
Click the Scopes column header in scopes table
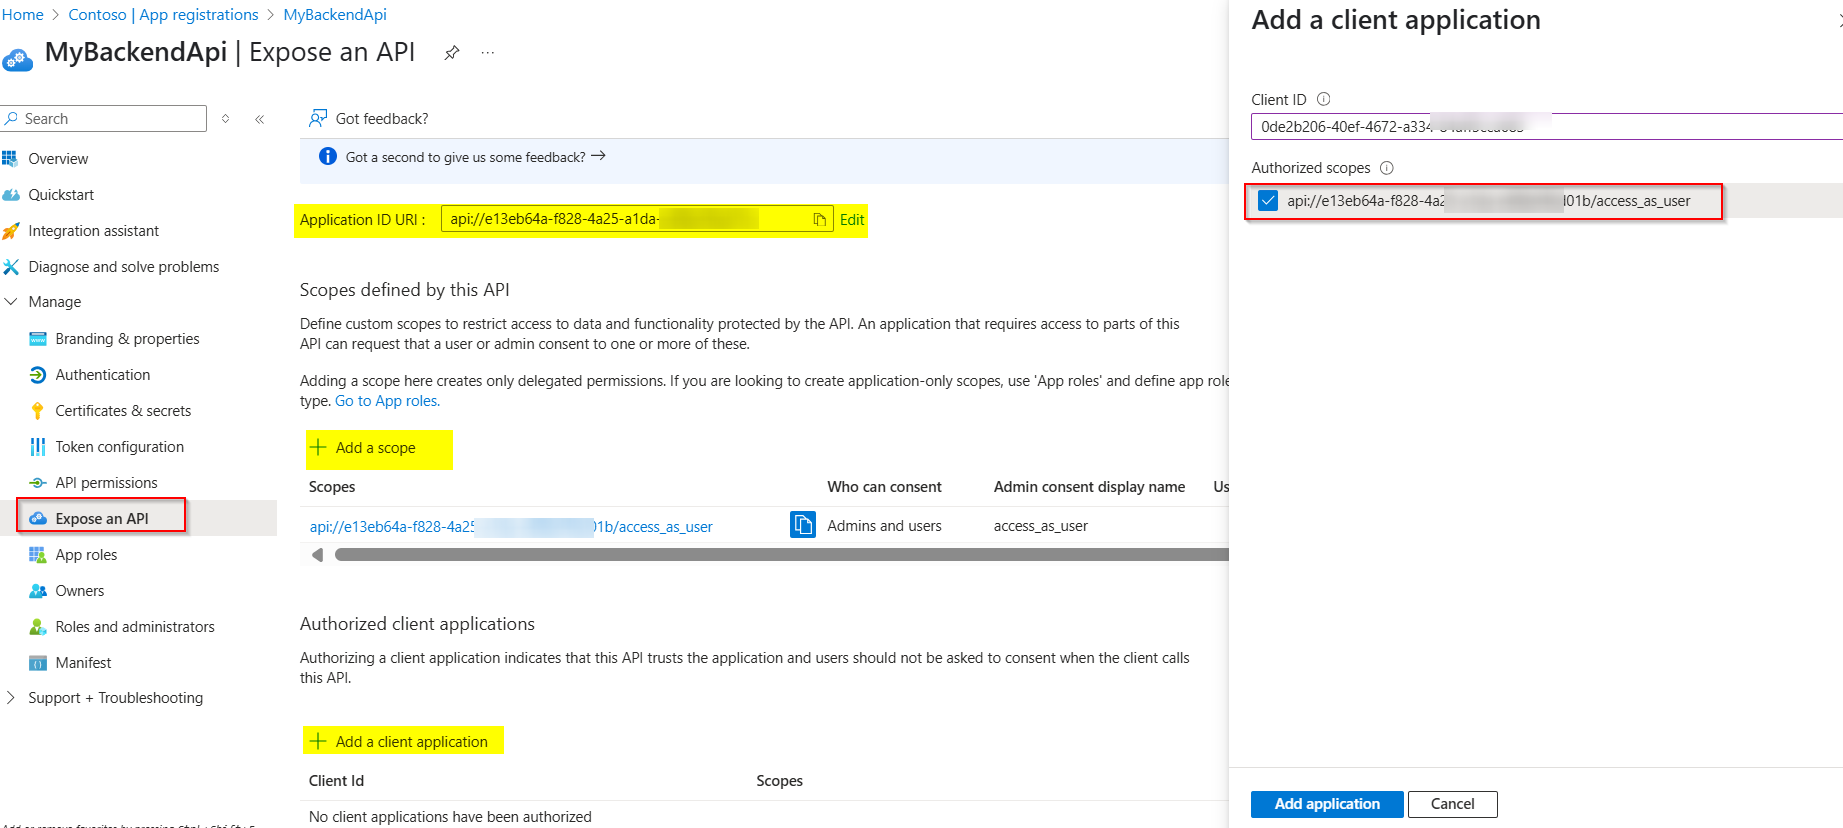pyautogui.click(x=332, y=487)
